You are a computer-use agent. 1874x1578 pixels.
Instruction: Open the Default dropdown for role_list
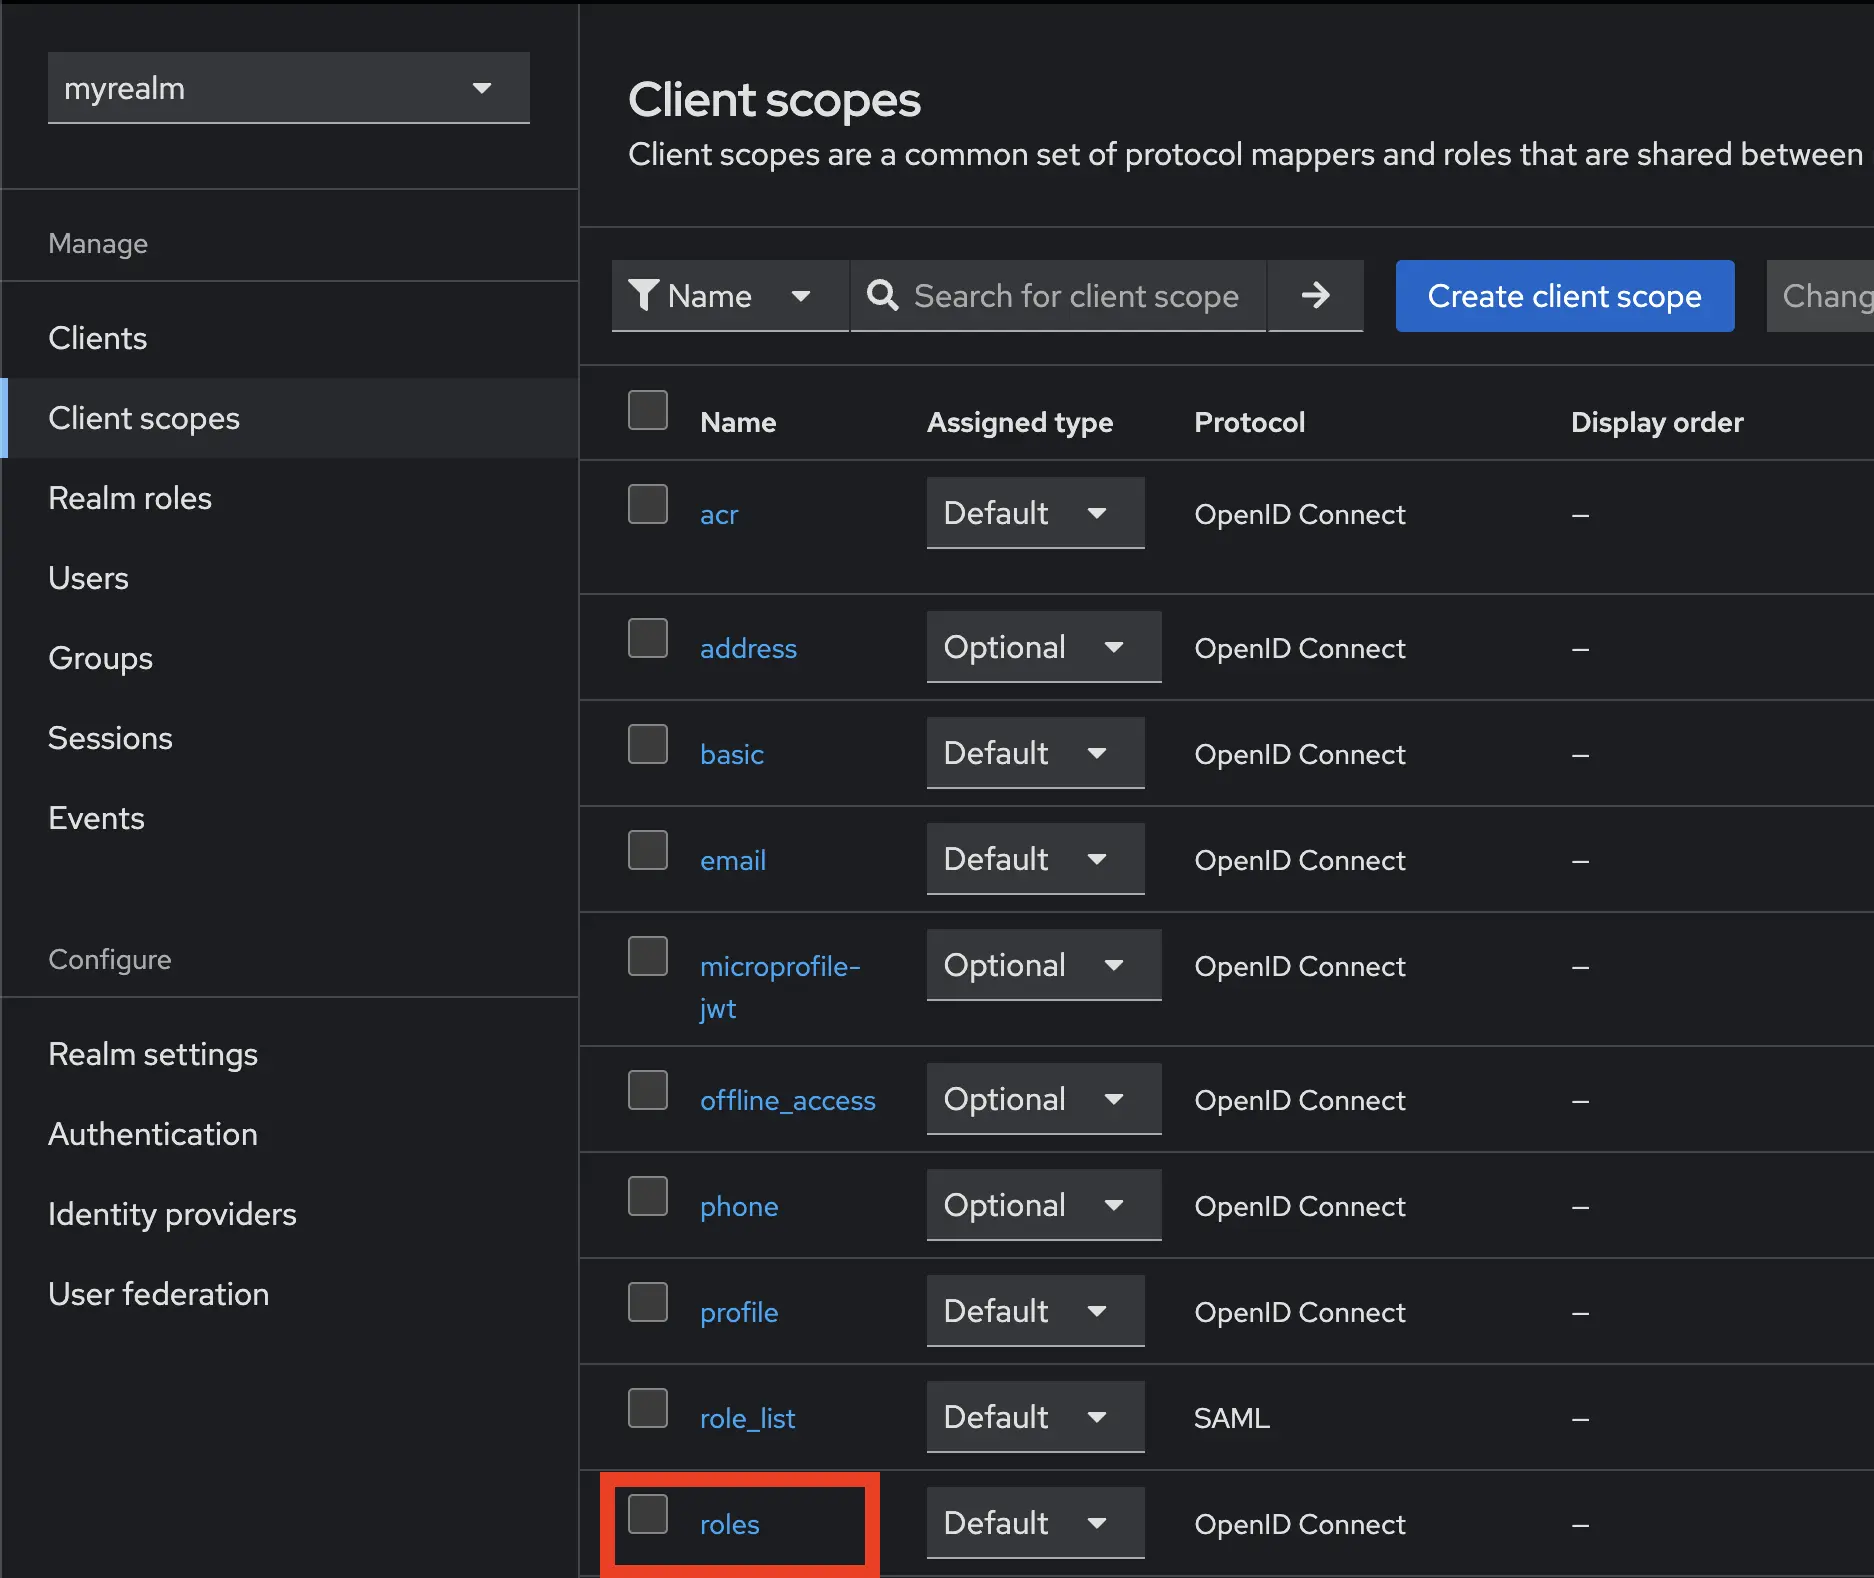coord(1035,1417)
